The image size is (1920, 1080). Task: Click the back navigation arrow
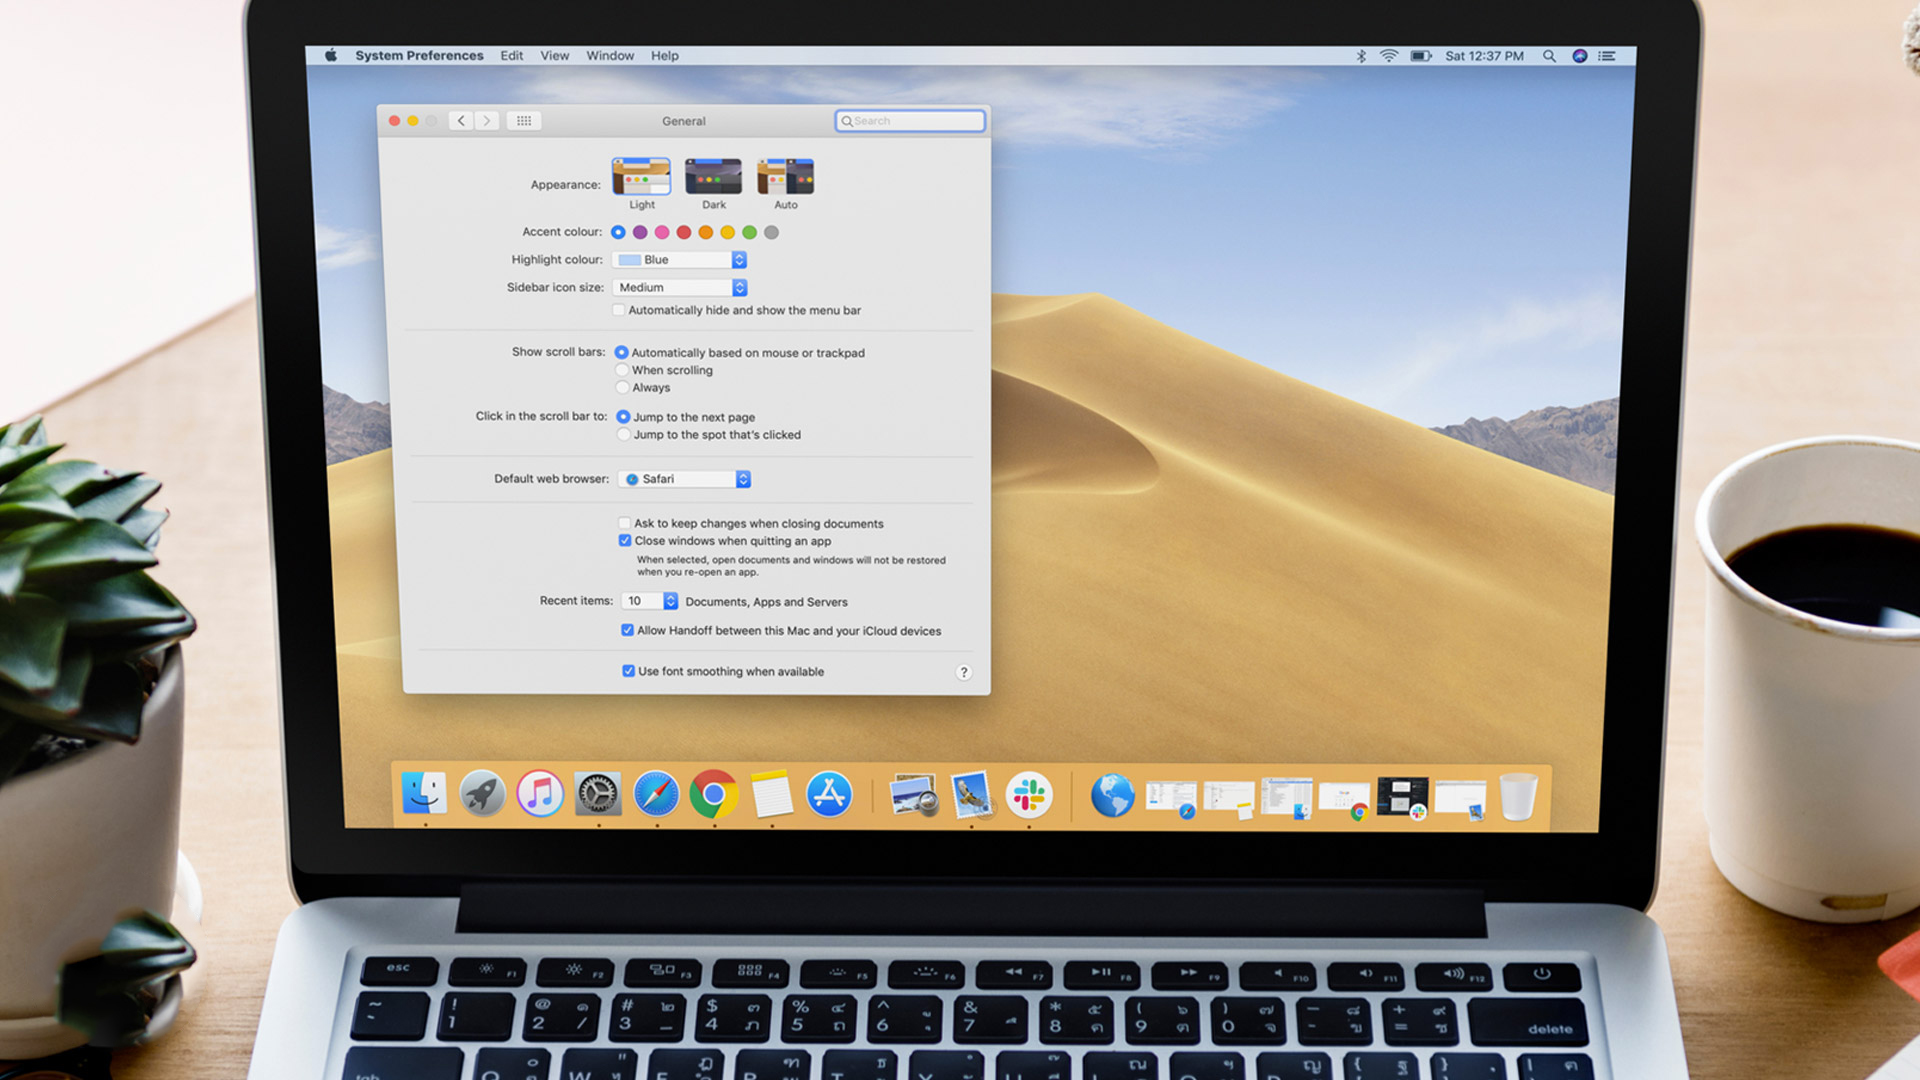[x=461, y=121]
